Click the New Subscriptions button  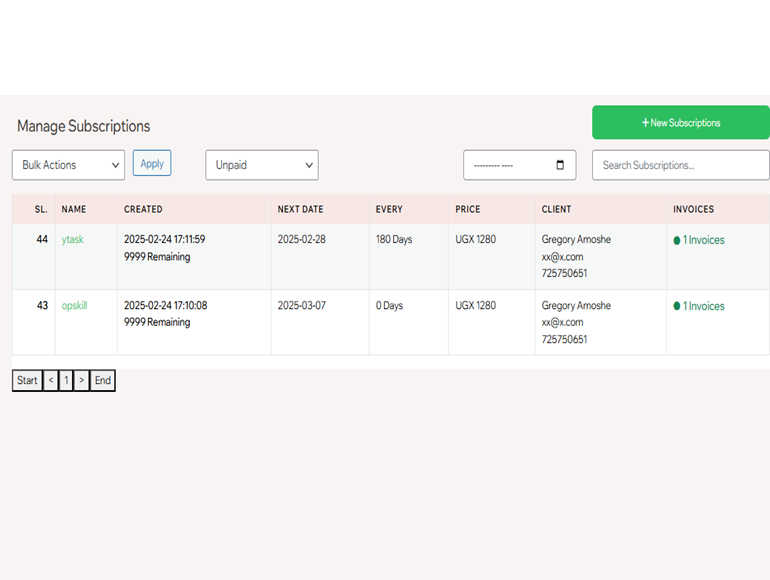pos(681,122)
